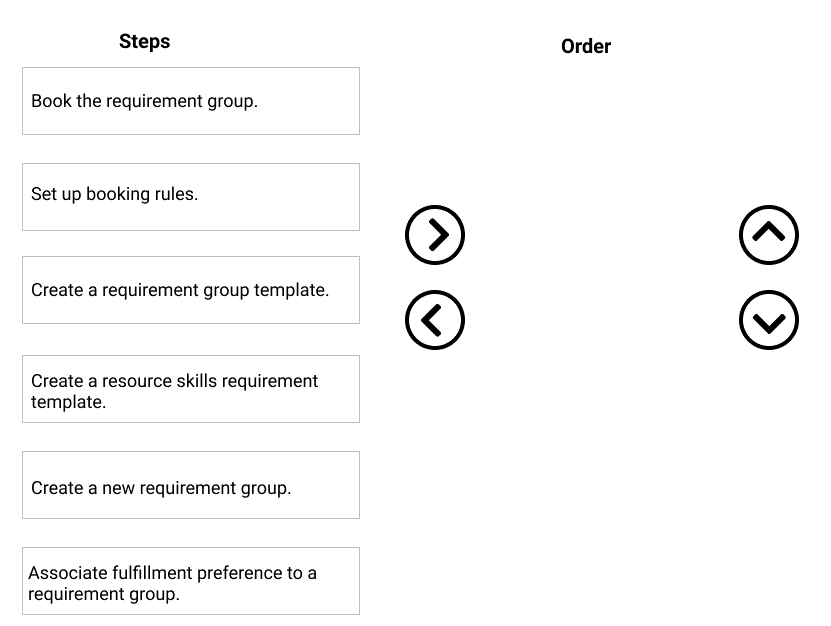Highlight the booking rules setup box
831x626 pixels.
[x=190, y=196]
